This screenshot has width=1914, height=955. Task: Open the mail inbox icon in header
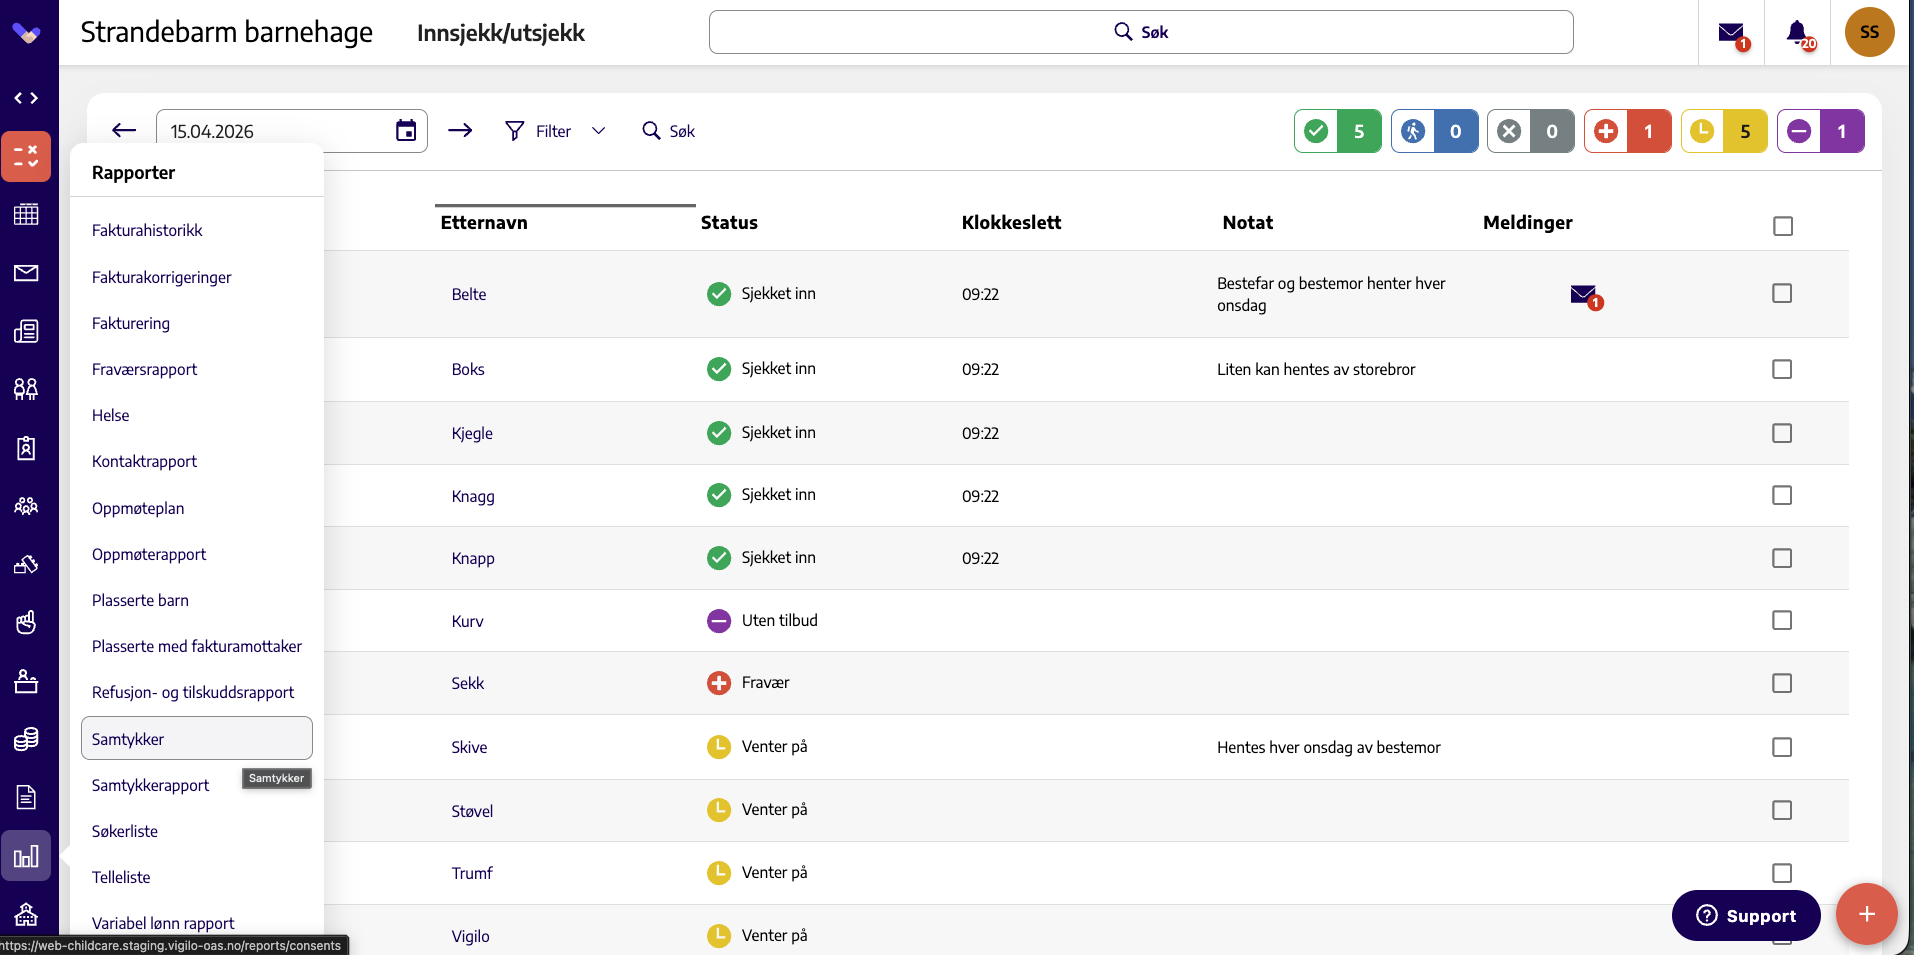(x=1732, y=33)
